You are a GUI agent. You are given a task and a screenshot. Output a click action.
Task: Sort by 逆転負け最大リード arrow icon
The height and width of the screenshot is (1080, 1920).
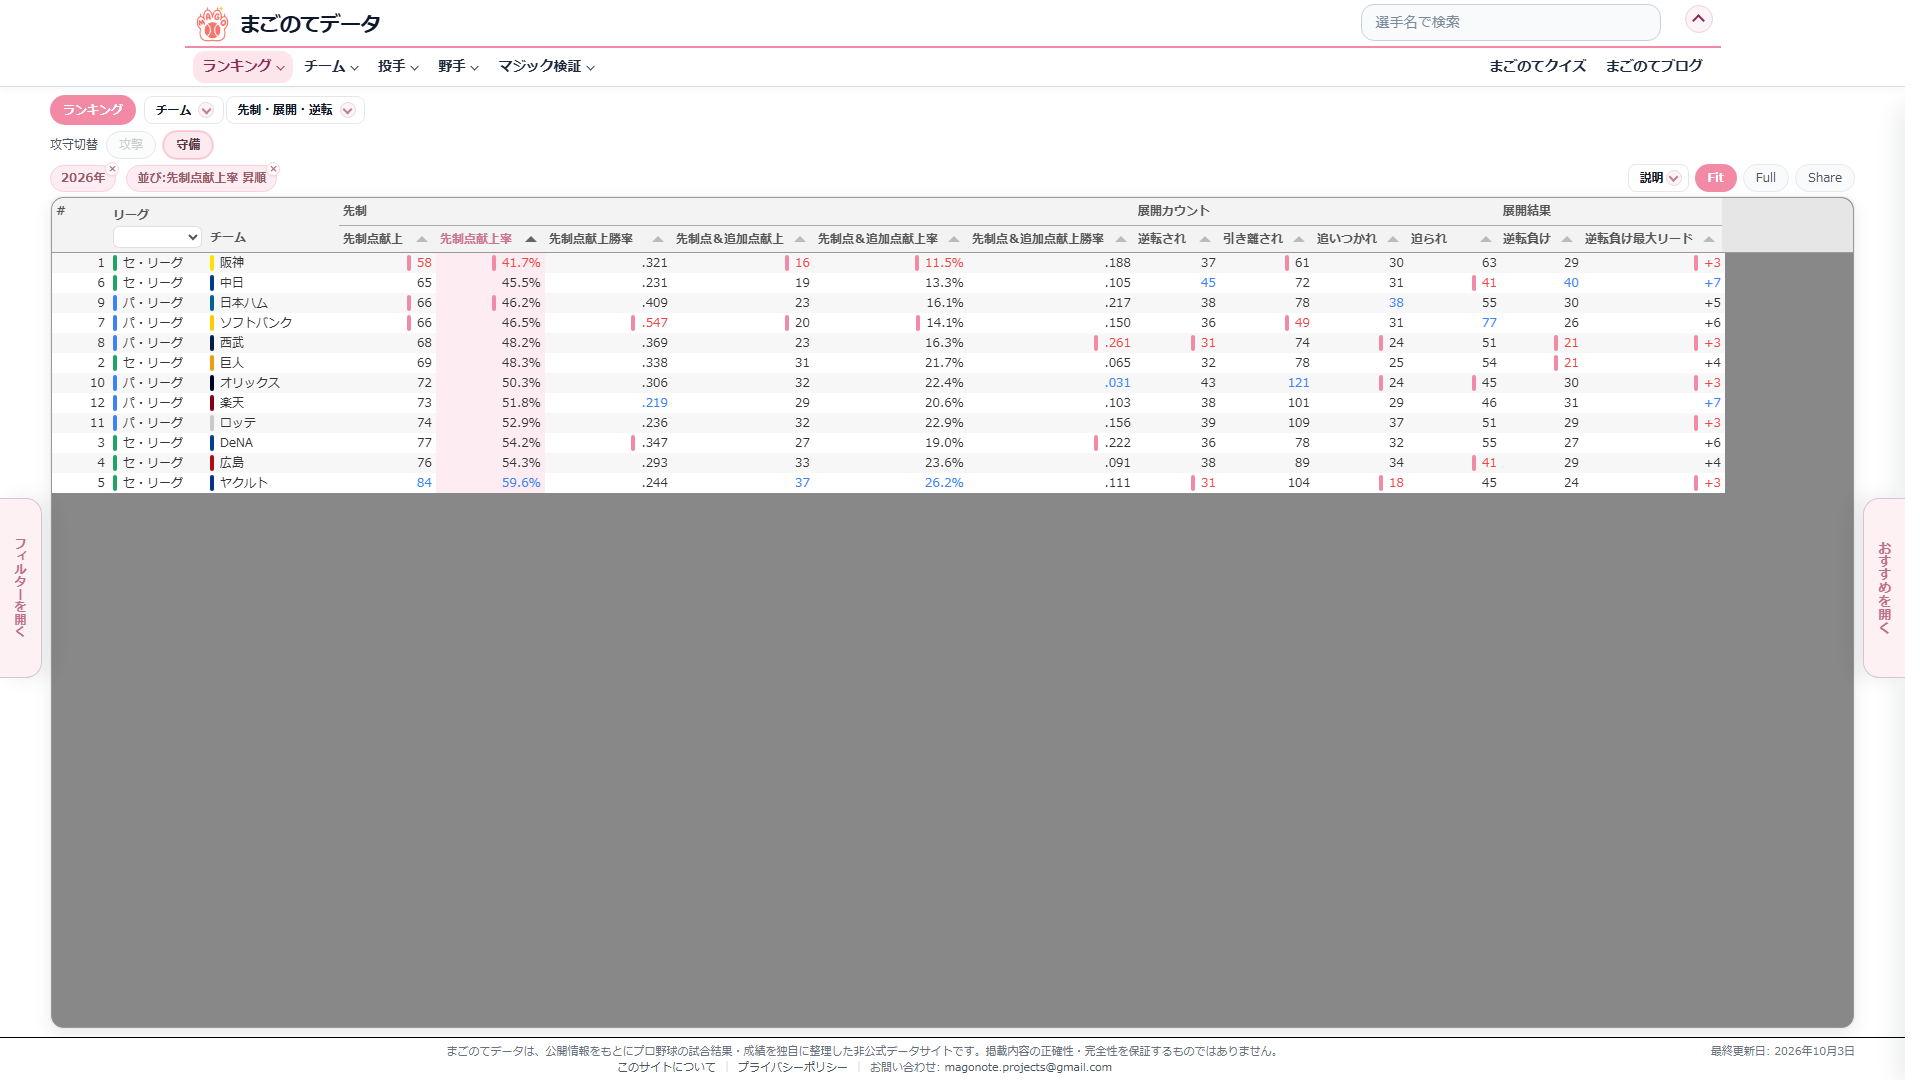coord(1709,239)
